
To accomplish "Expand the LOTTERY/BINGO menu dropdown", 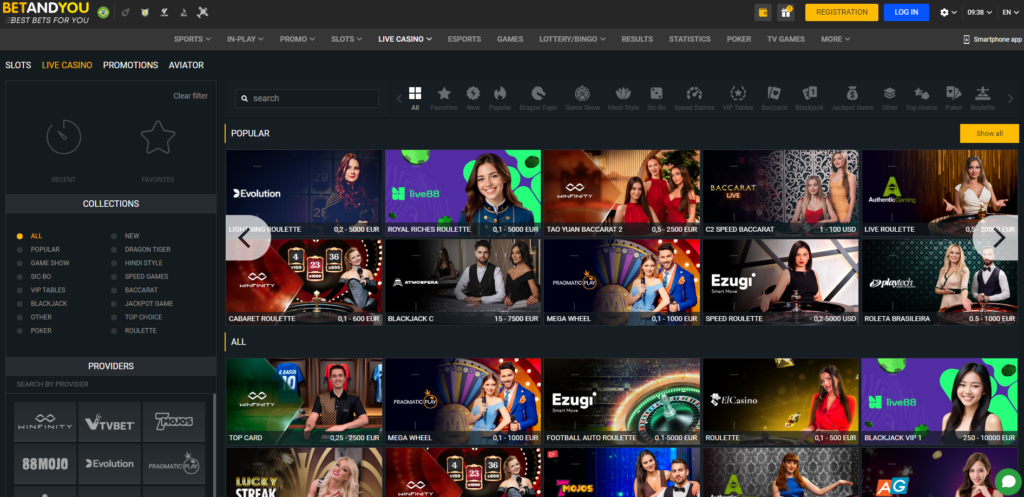I will point(572,39).
